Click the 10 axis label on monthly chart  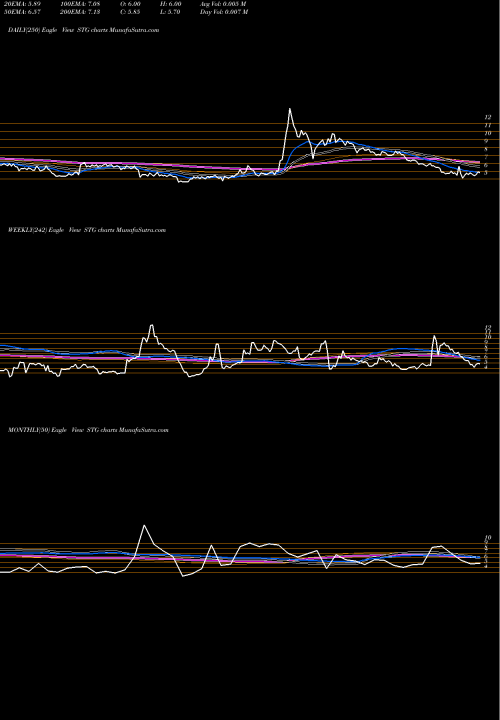pos(488,537)
